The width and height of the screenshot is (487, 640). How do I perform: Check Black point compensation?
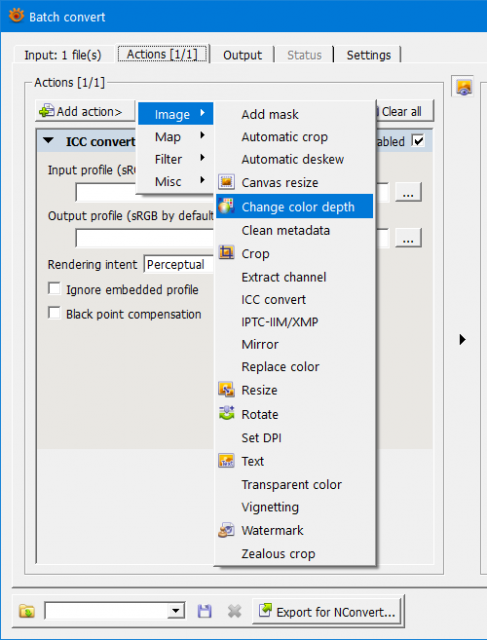(x=54, y=313)
